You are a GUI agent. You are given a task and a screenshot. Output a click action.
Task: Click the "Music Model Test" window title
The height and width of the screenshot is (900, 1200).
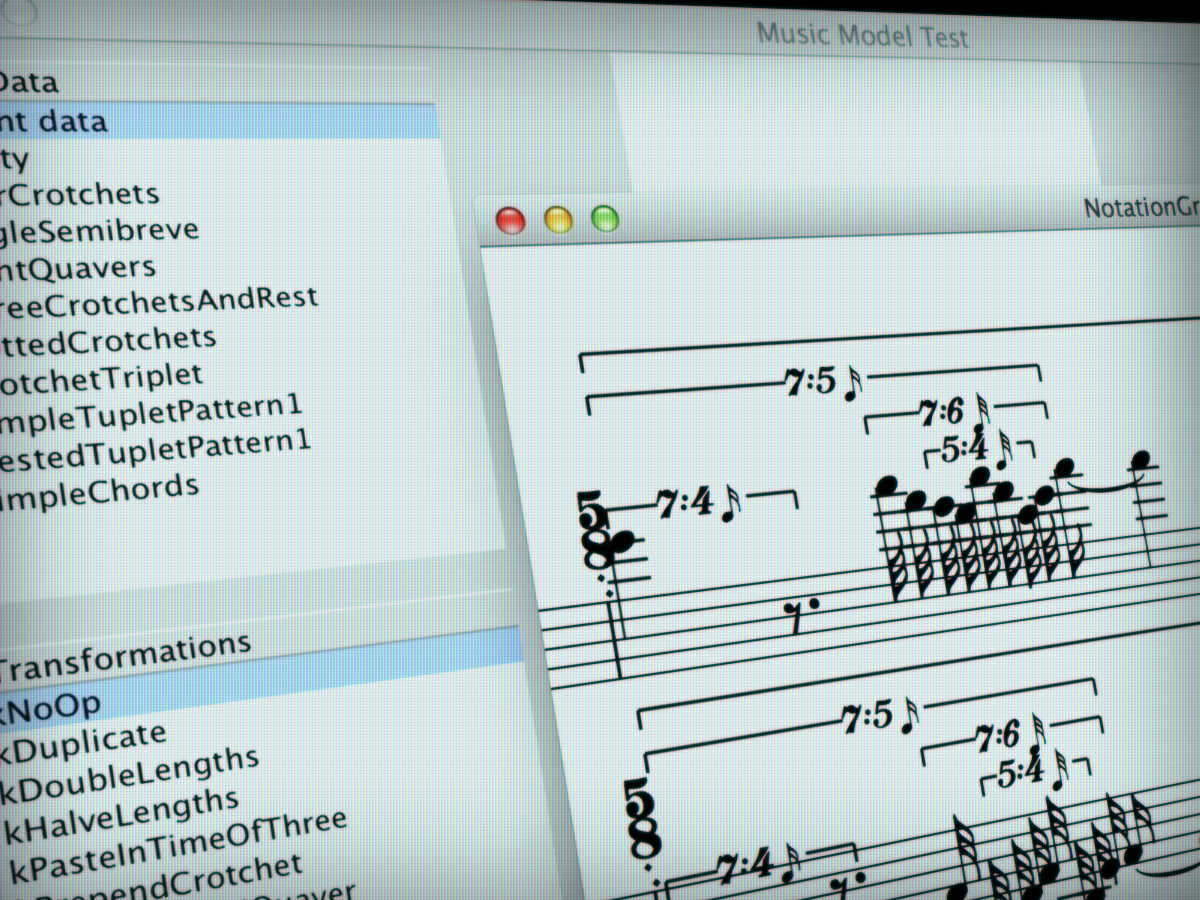click(x=862, y=36)
